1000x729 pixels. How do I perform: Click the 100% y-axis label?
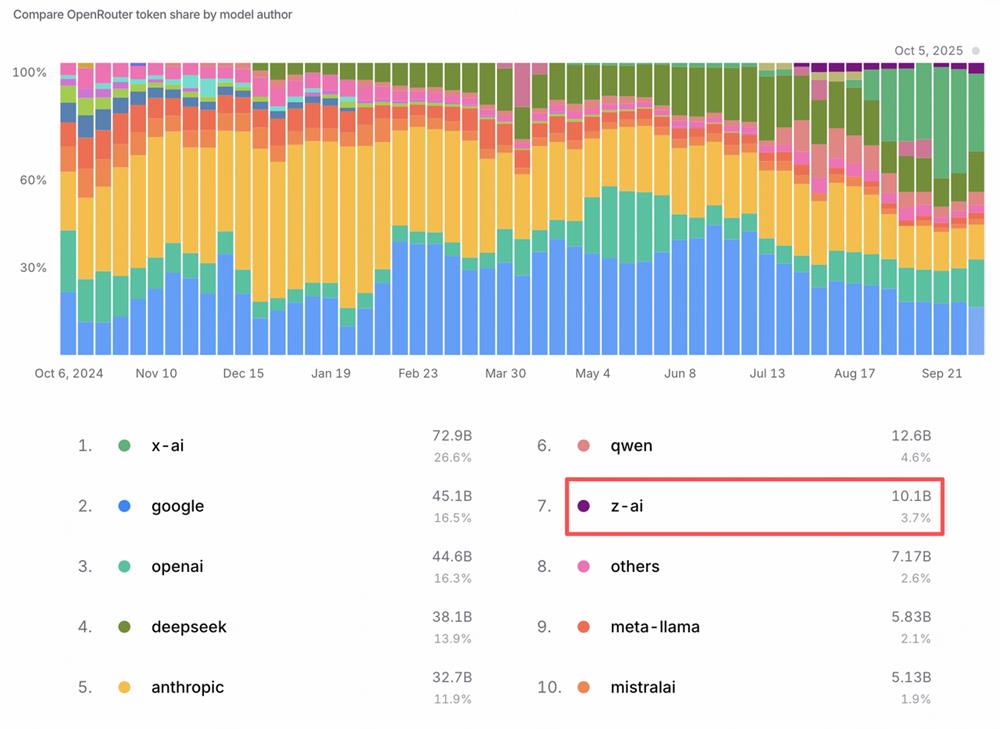pos(29,73)
